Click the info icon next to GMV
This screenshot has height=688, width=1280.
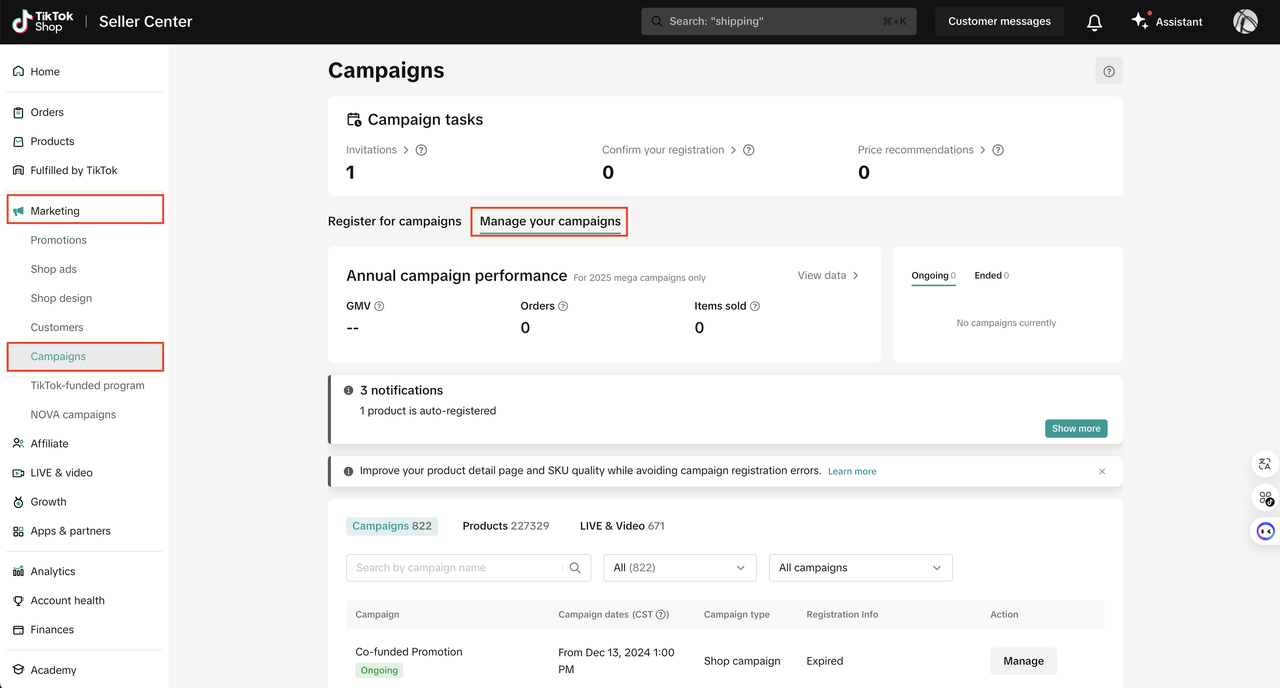click(379, 306)
